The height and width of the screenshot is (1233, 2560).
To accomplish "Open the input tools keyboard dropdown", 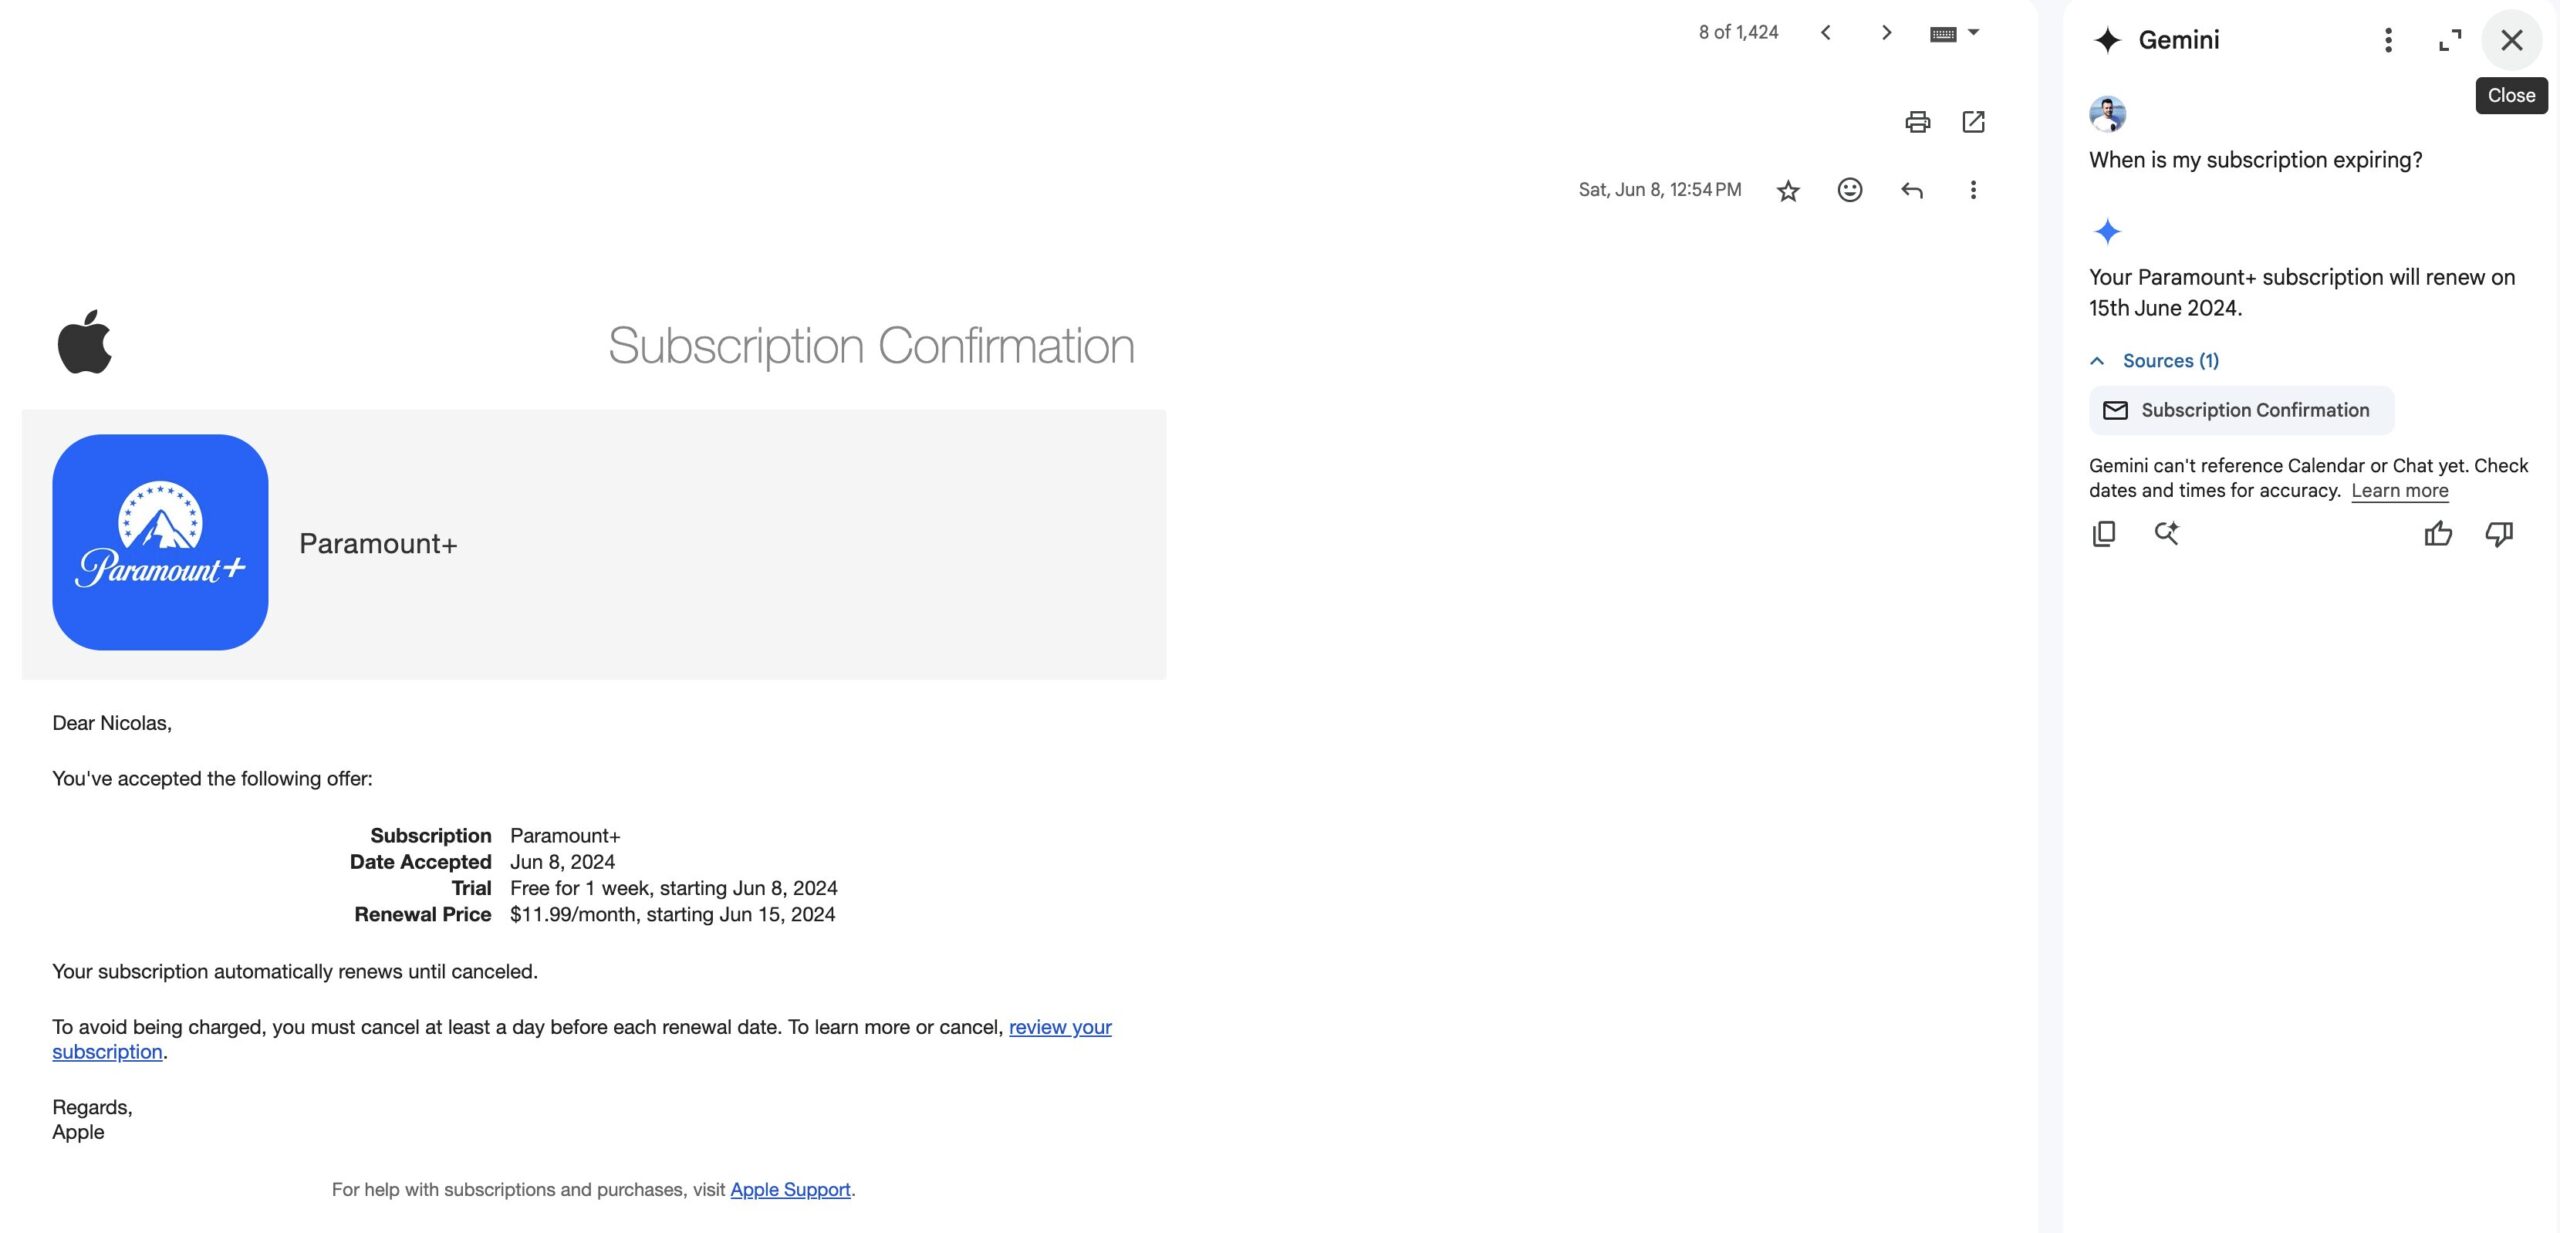I will pos(1954,33).
